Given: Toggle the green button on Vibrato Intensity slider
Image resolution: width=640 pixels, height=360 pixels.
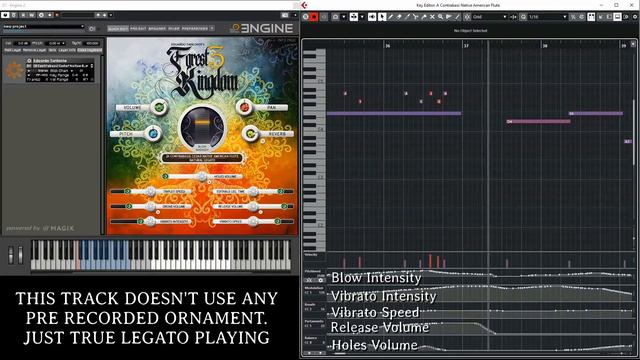Looking at the screenshot, I should (x=140, y=221).
